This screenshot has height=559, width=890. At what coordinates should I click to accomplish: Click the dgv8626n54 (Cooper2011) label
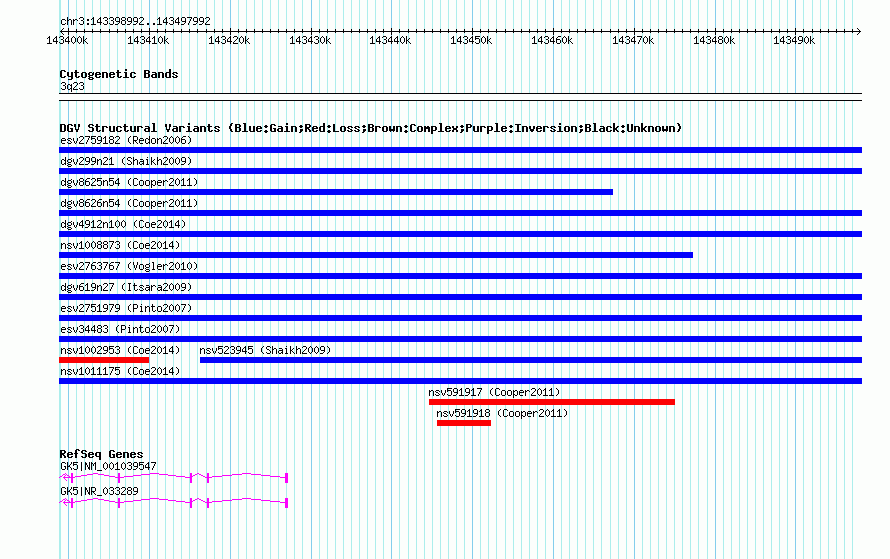coord(129,203)
